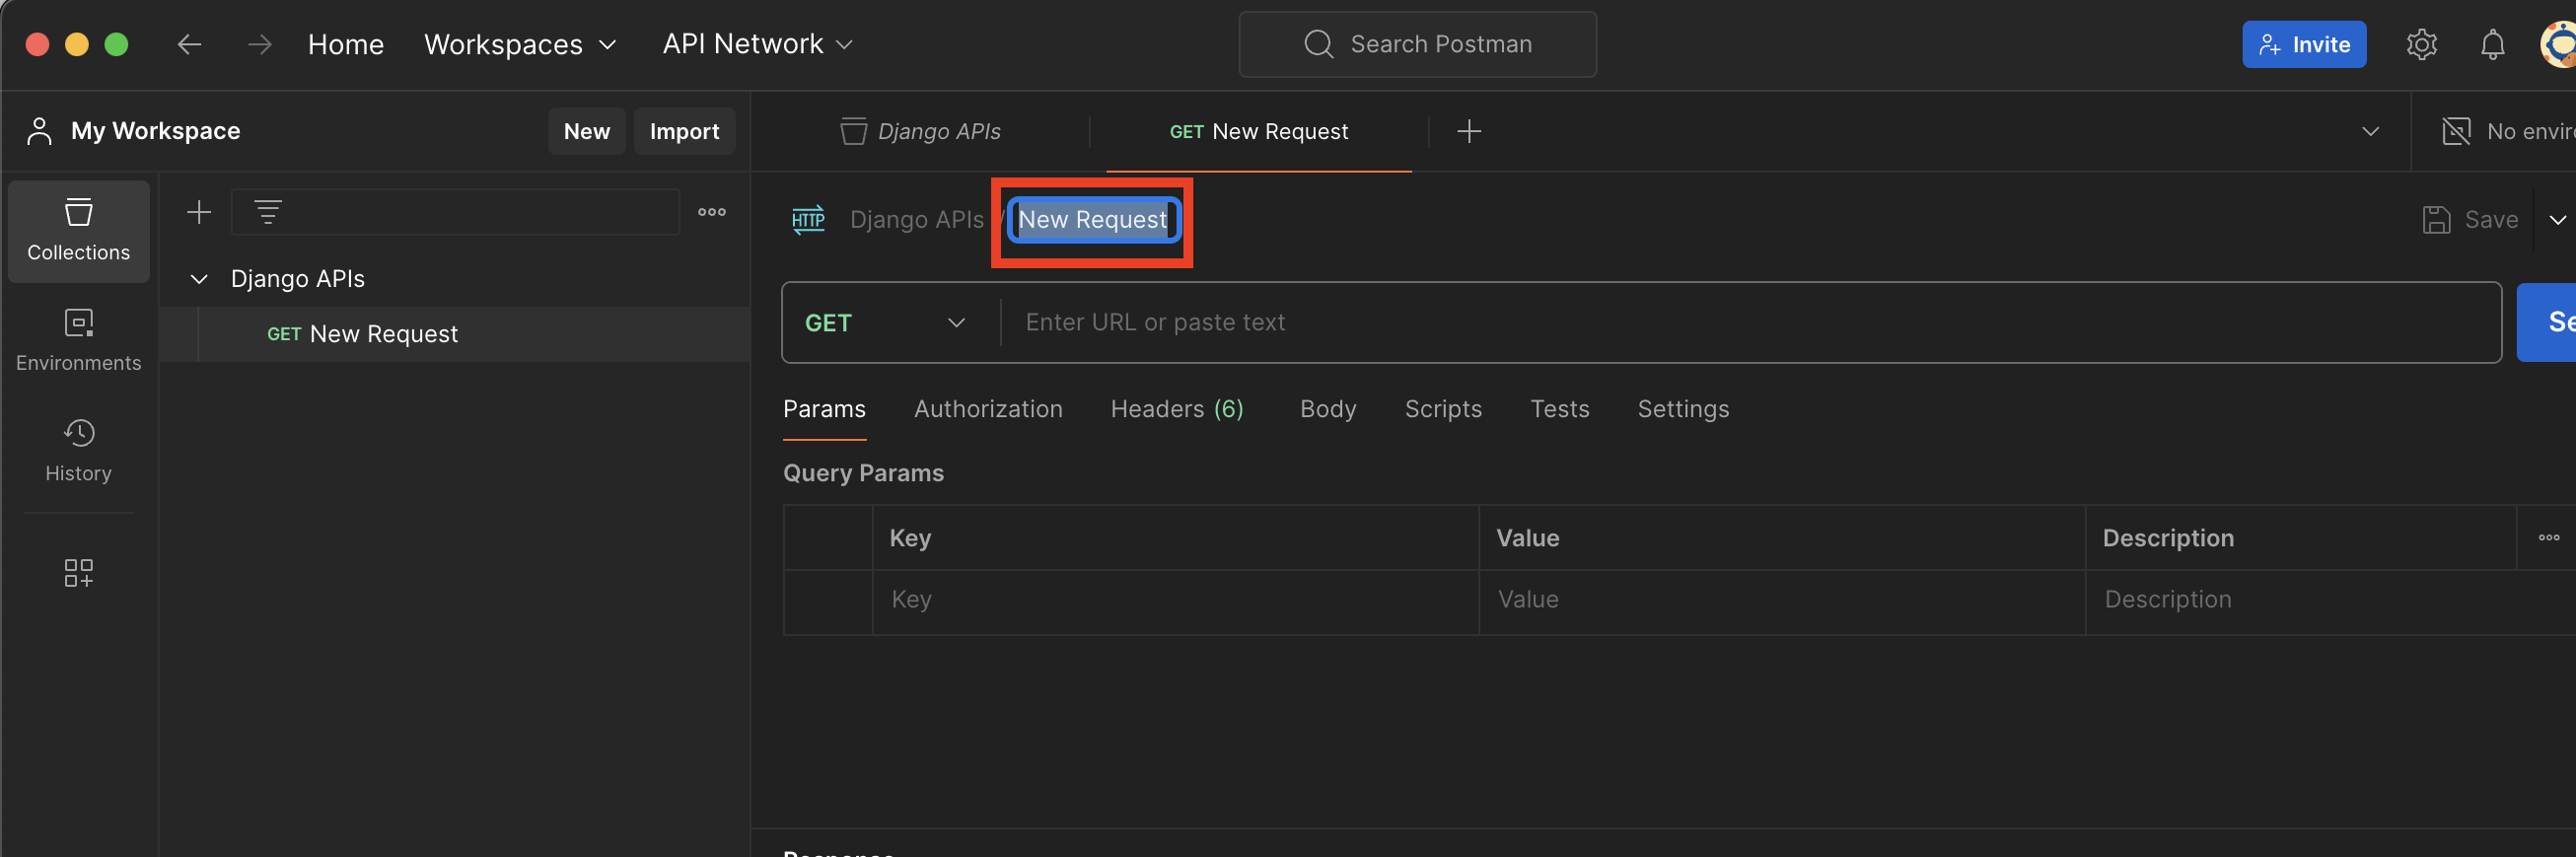
Task: Click the search magnifier icon
Action: click(x=1318, y=44)
